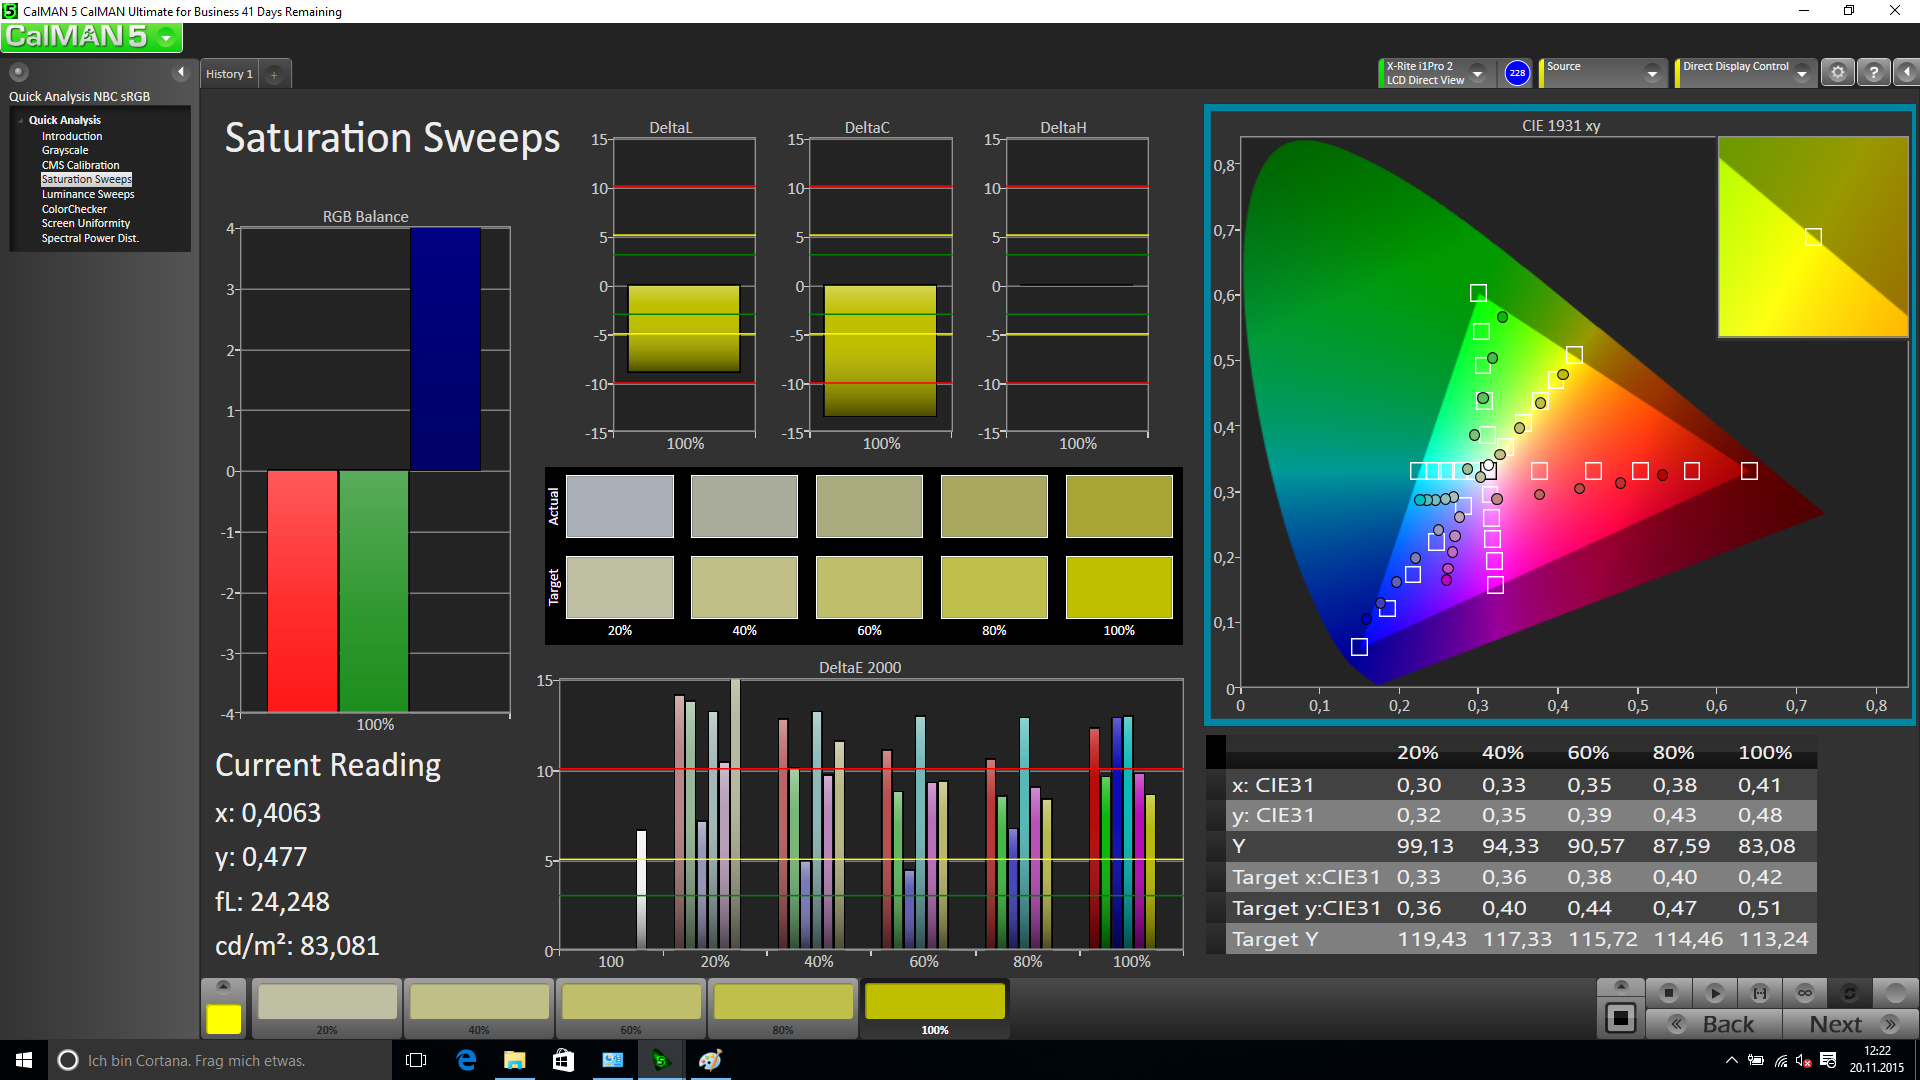Add a new history tab
Screen dimensions: 1920x1080
[274, 75]
